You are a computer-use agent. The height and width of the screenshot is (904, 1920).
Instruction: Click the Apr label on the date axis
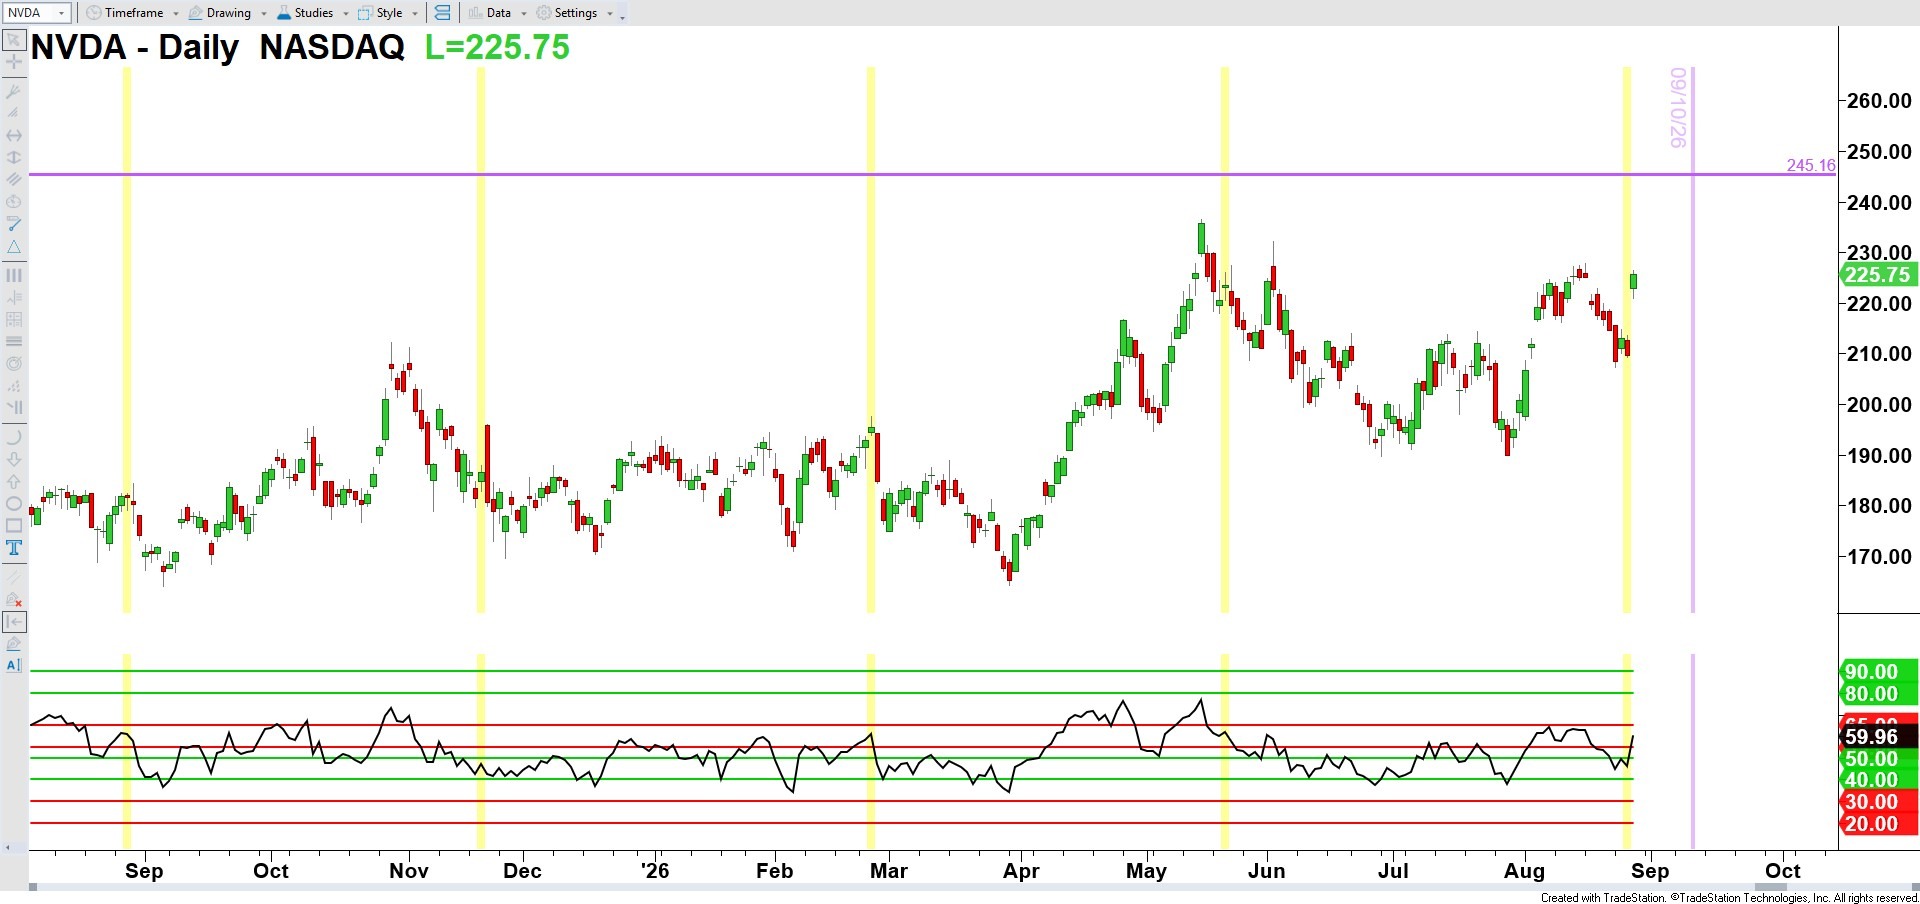point(1021,870)
